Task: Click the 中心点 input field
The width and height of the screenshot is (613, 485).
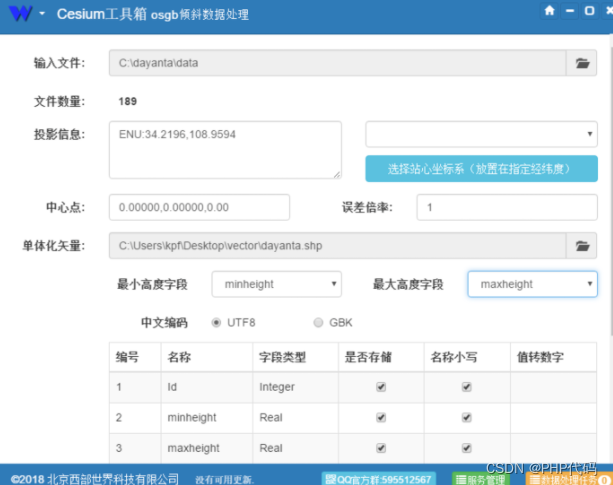Action: coord(199,207)
